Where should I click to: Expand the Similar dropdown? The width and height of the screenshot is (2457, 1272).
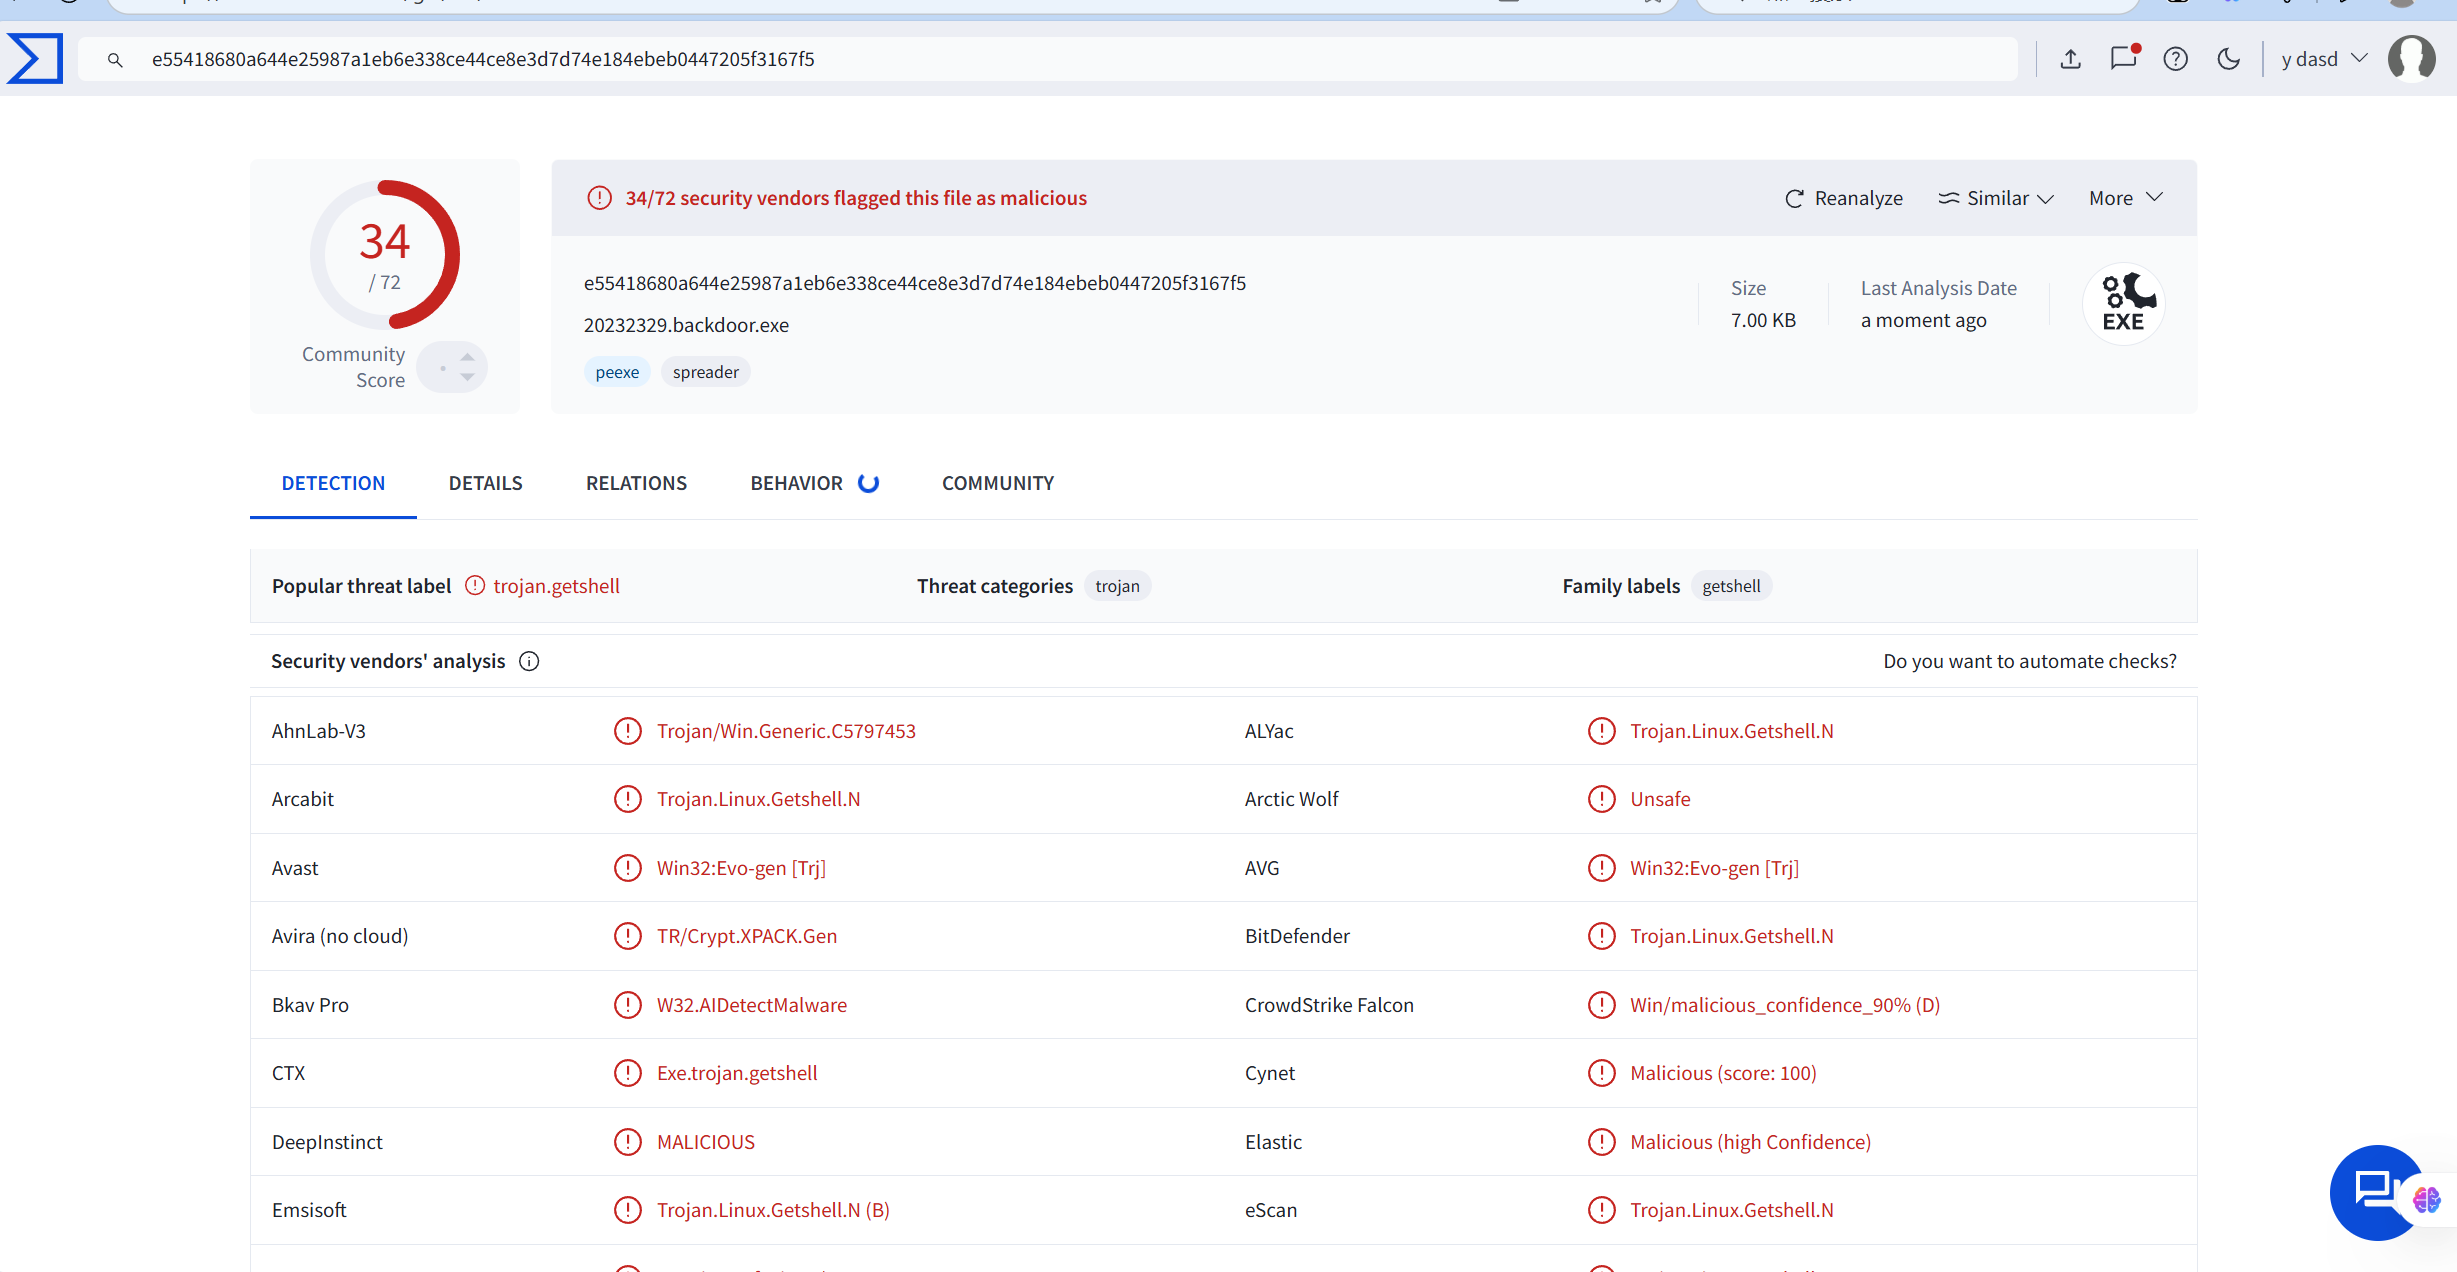point(1996,198)
